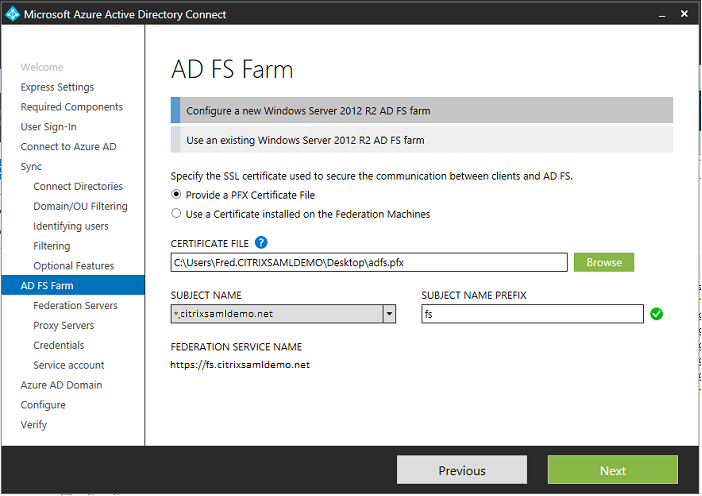702x496 pixels.
Task: Select Use a Certificate installed on Federation Machines
Action: click(177, 214)
